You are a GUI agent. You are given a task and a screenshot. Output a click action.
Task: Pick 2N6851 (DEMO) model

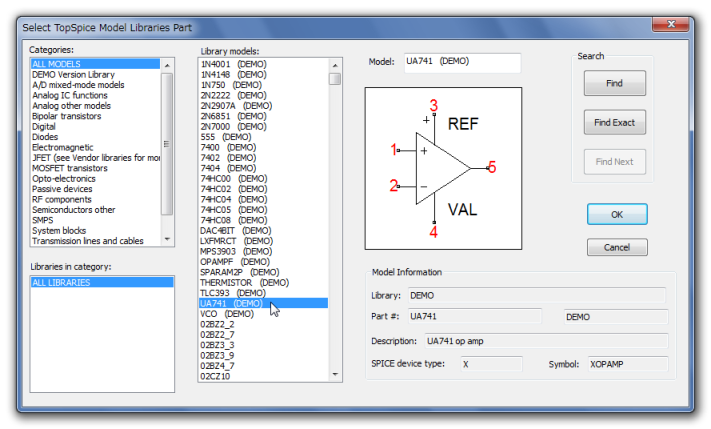pos(263,116)
